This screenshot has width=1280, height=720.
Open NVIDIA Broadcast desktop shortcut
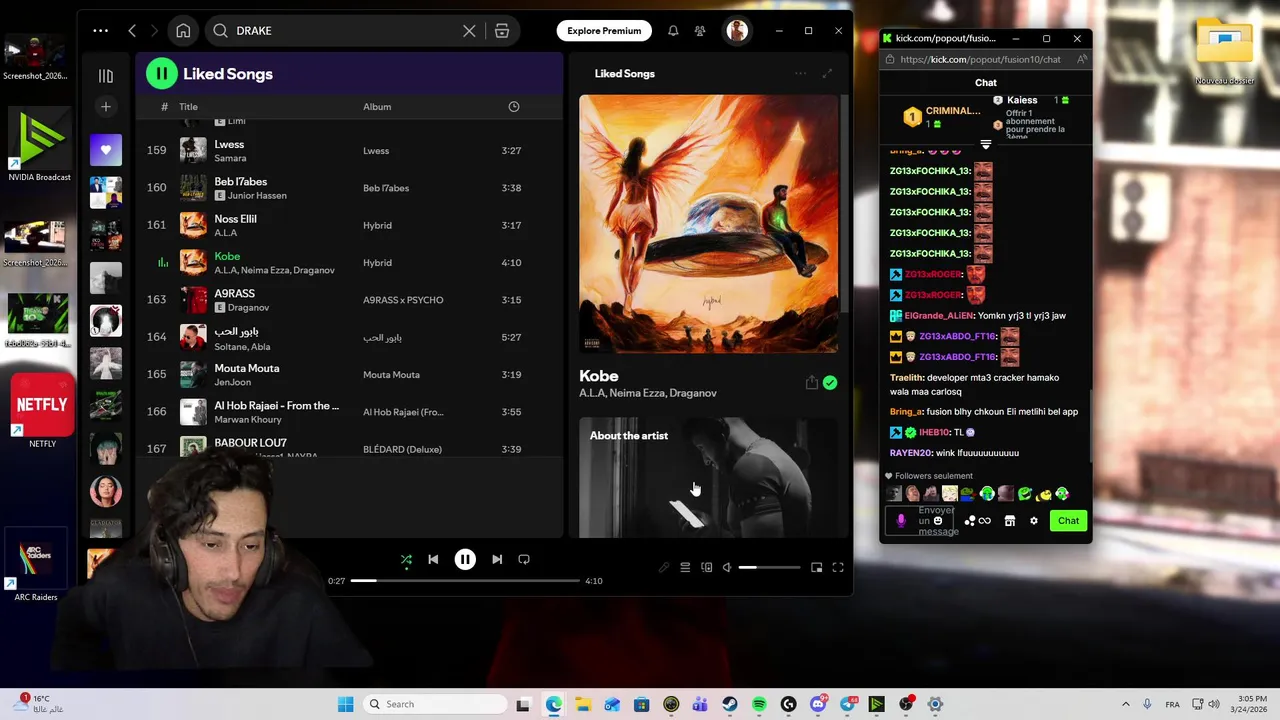point(39,145)
